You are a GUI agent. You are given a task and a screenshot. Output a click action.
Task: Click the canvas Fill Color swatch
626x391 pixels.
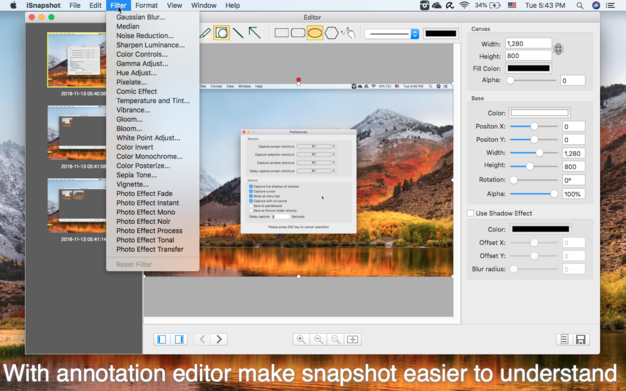(529, 68)
